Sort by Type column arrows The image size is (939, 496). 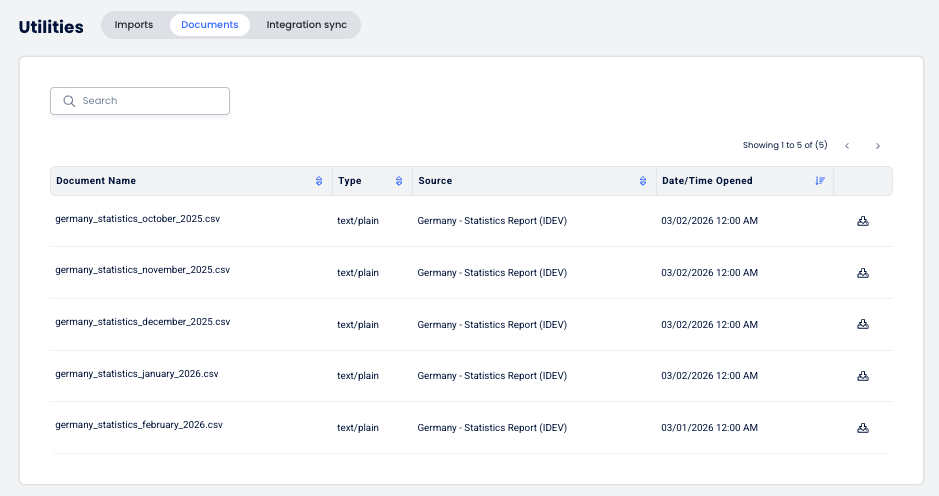tap(399, 181)
